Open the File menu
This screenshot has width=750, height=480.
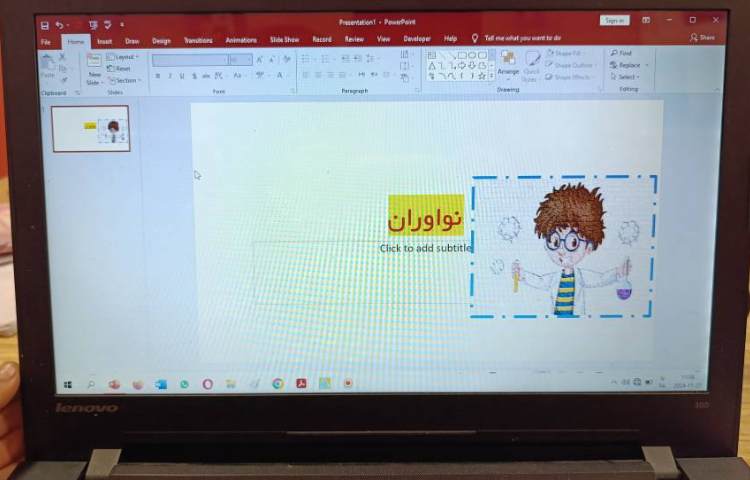coord(46,42)
